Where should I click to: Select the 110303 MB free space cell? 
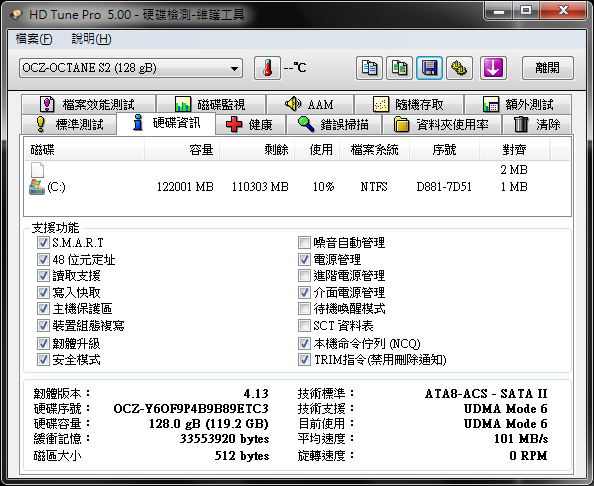coord(260,187)
